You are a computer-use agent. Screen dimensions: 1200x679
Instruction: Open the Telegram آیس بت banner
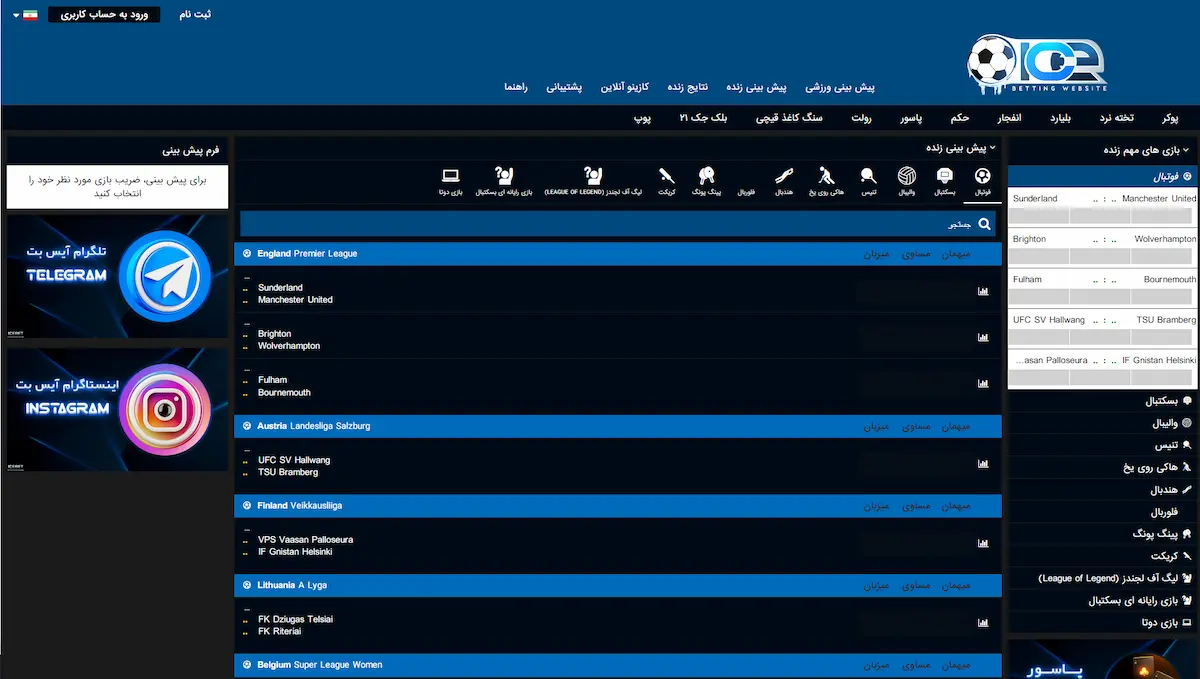point(117,276)
